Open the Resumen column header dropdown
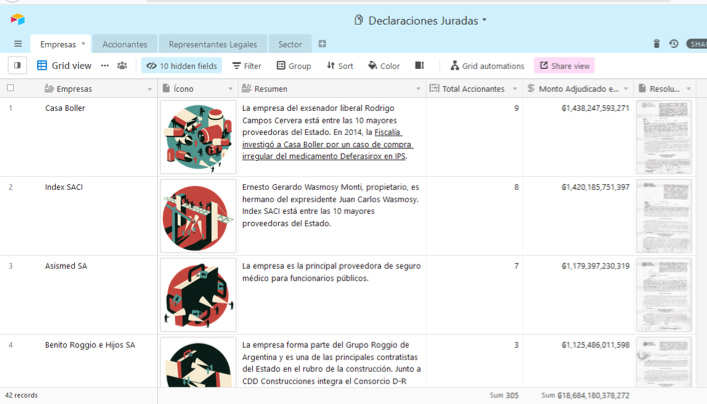This screenshot has height=404, width=707. [x=418, y=89]
